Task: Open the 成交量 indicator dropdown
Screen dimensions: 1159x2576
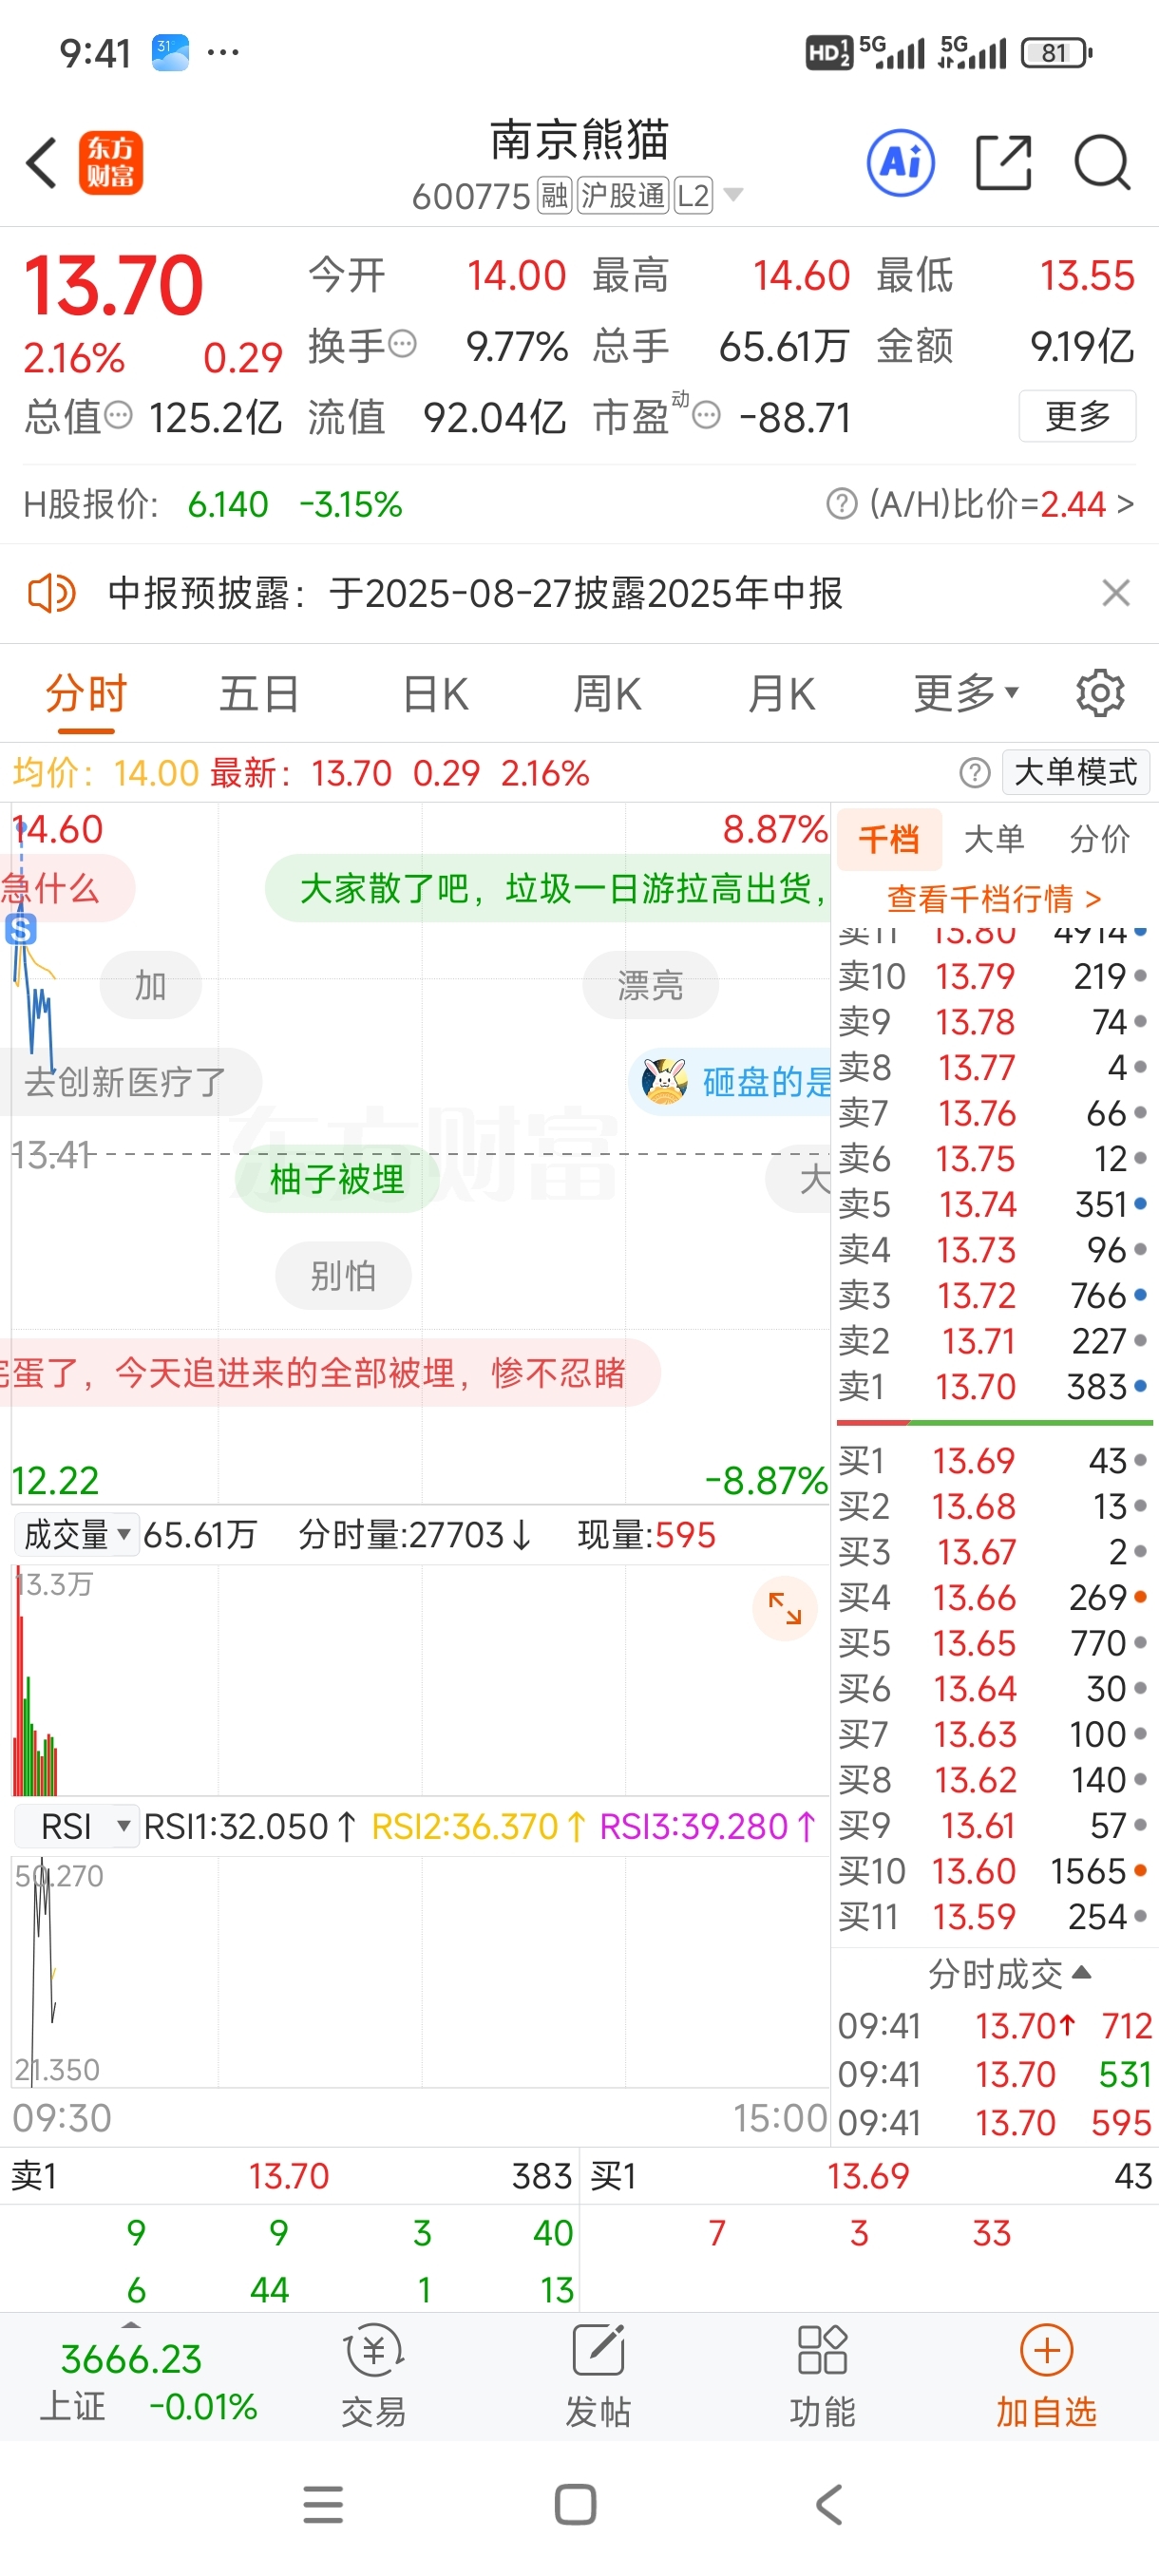Action: pos(76,1534)
